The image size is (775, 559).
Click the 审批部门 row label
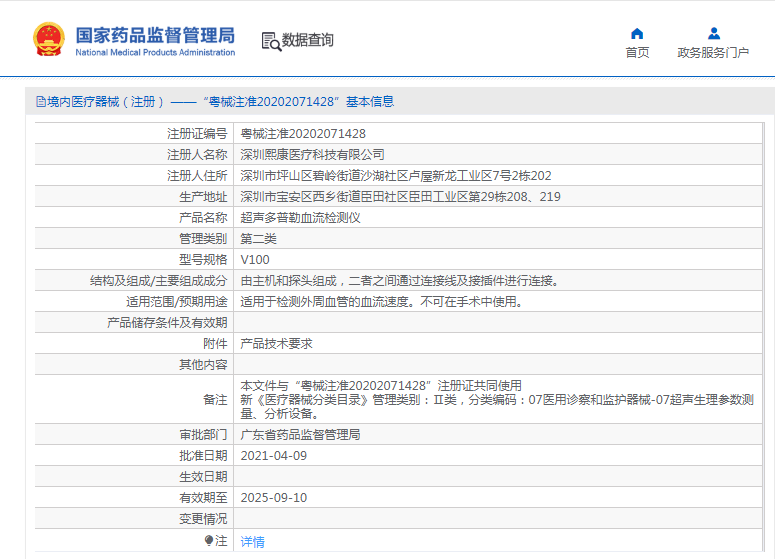203,435
